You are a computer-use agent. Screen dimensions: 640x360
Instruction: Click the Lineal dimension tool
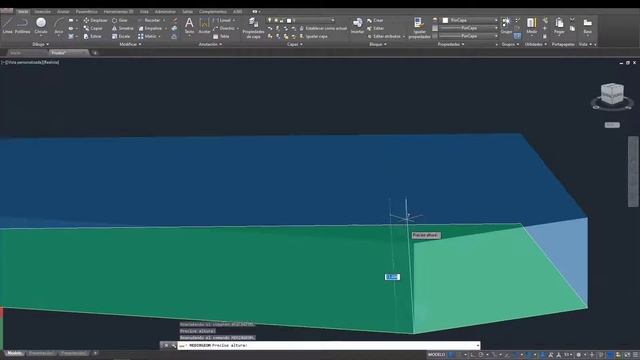(x=222, y=20)
